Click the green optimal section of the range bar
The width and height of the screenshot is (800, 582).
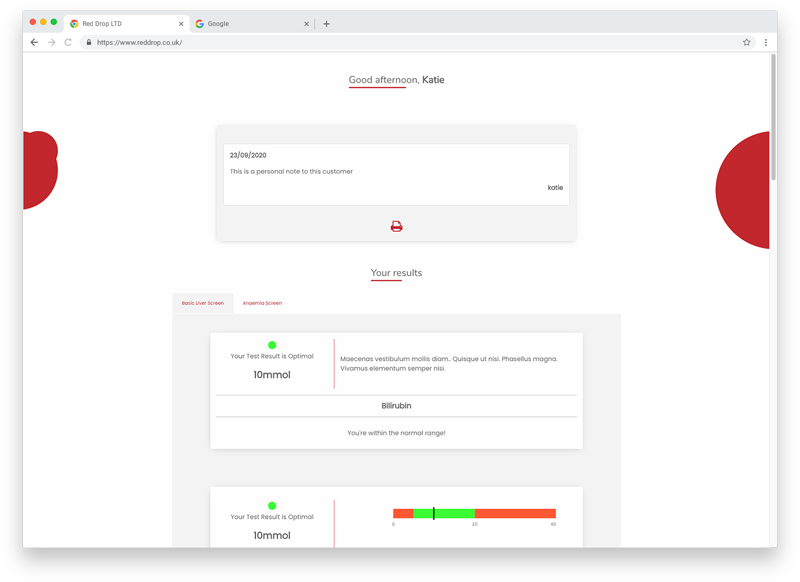(444, 513)
